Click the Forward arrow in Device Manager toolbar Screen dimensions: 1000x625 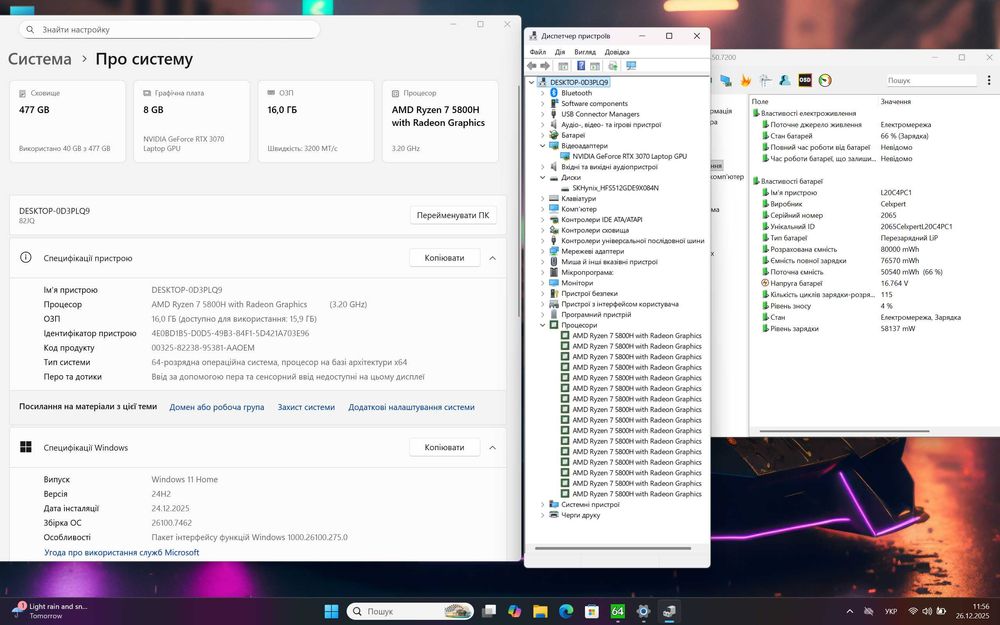pos(545,66)
